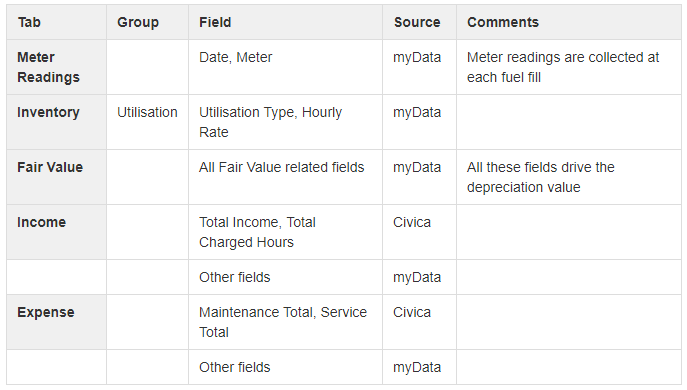This screenshot has width=687, height=390.
Task: Click the Group column header
Action: [x=138, y=22]
